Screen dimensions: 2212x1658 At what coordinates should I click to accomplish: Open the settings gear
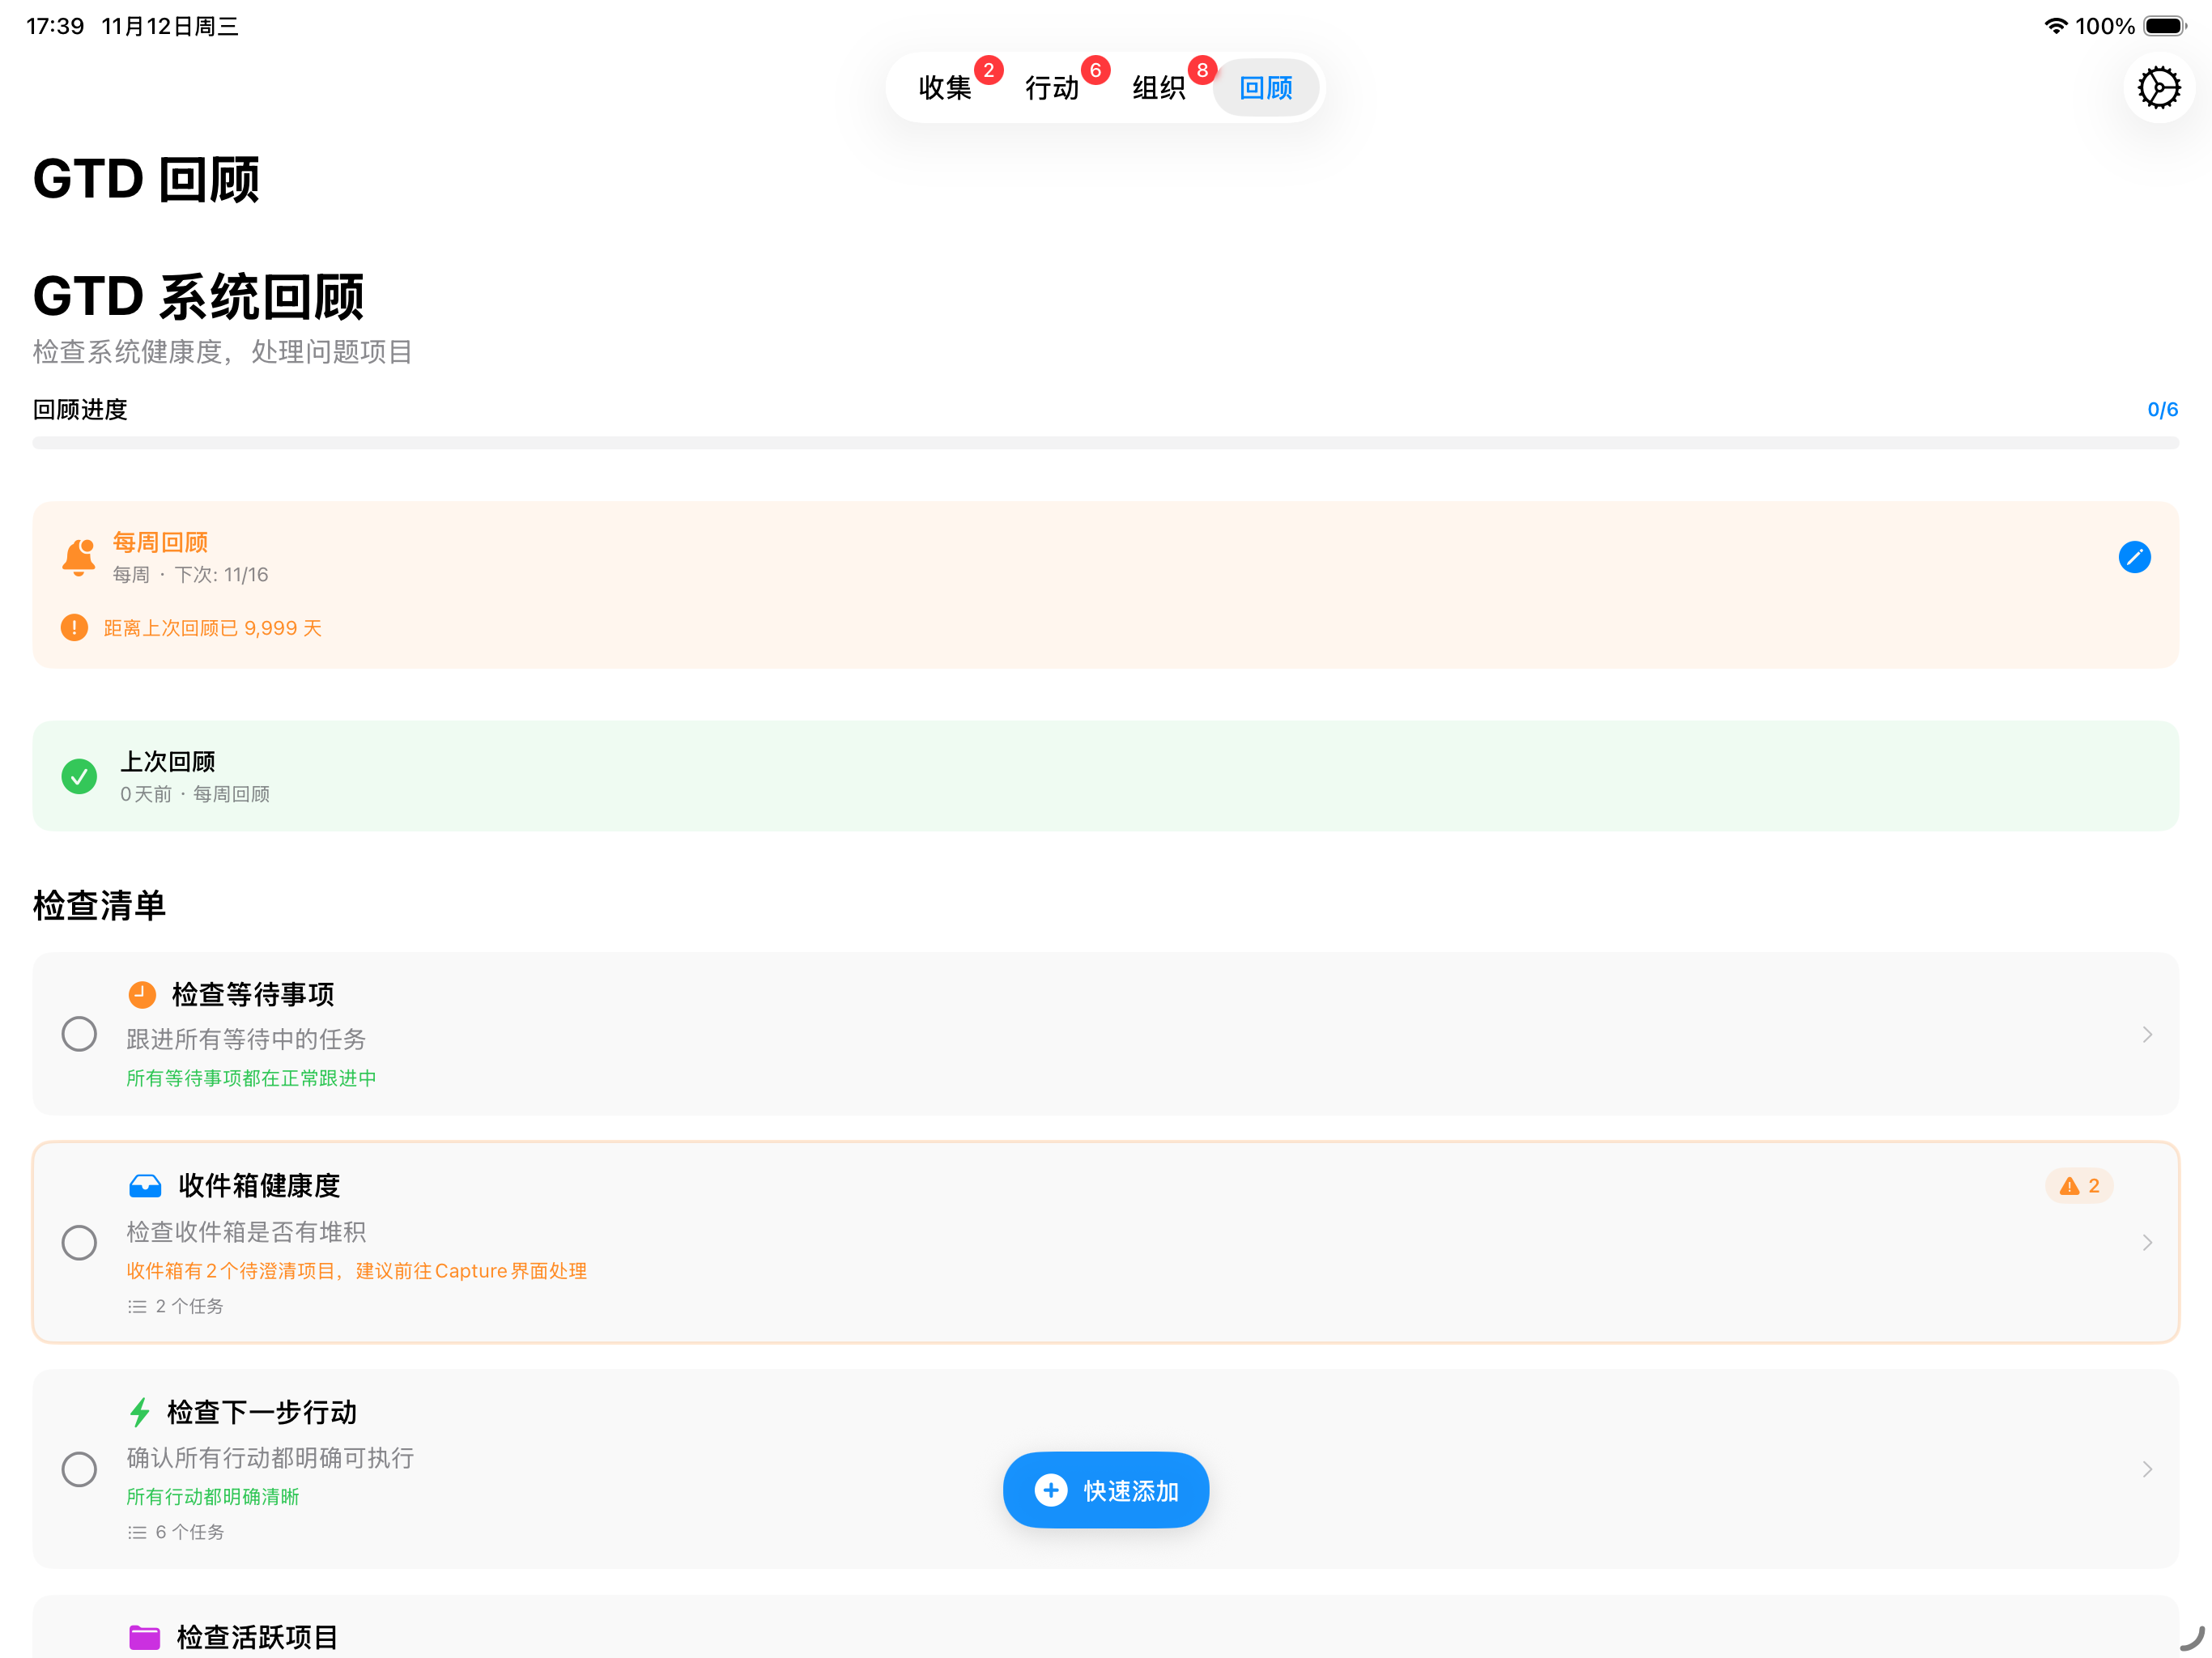tap(2159, 87)
